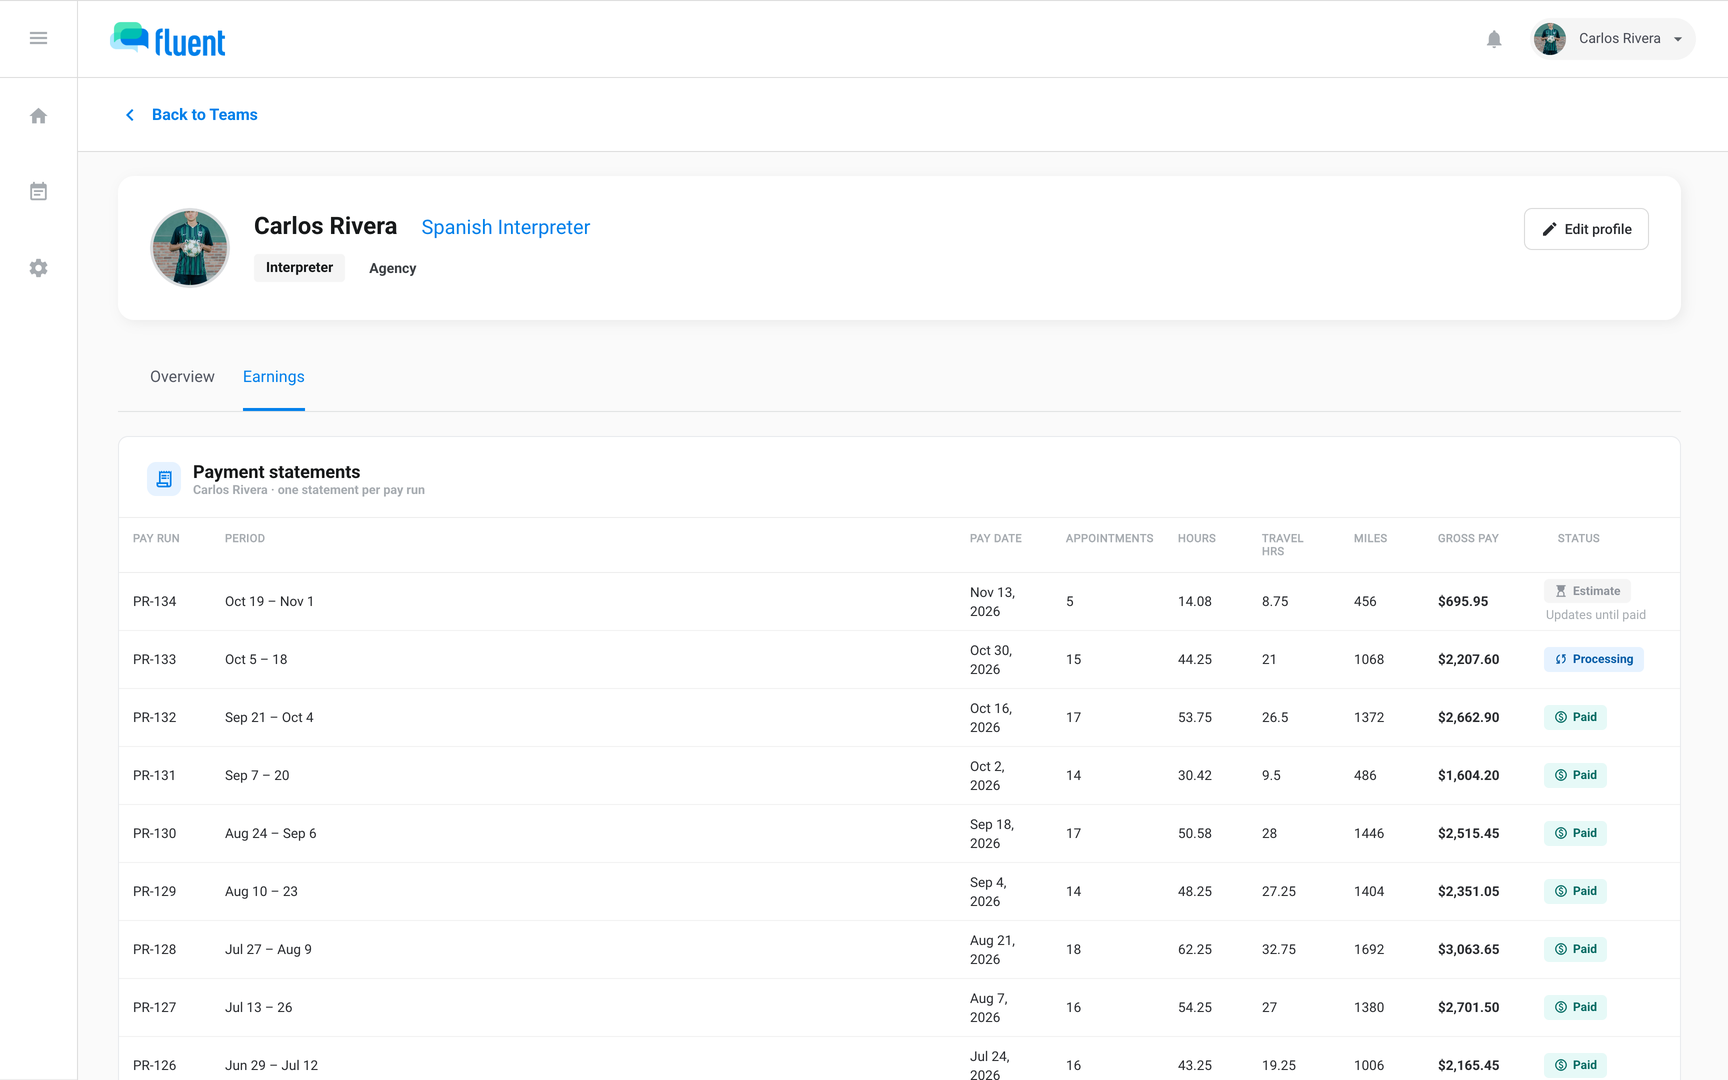The image size is (1728, 1080).
Task: Open pay run PR-134
Action: click(155, 602)
